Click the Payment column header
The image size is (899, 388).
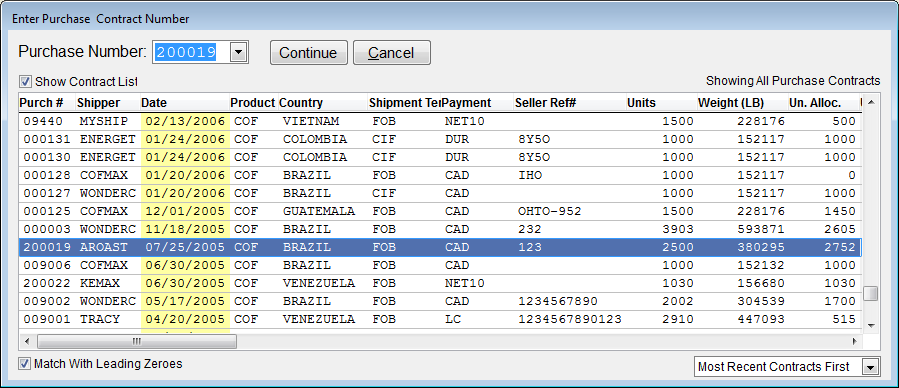coord(477,103)
